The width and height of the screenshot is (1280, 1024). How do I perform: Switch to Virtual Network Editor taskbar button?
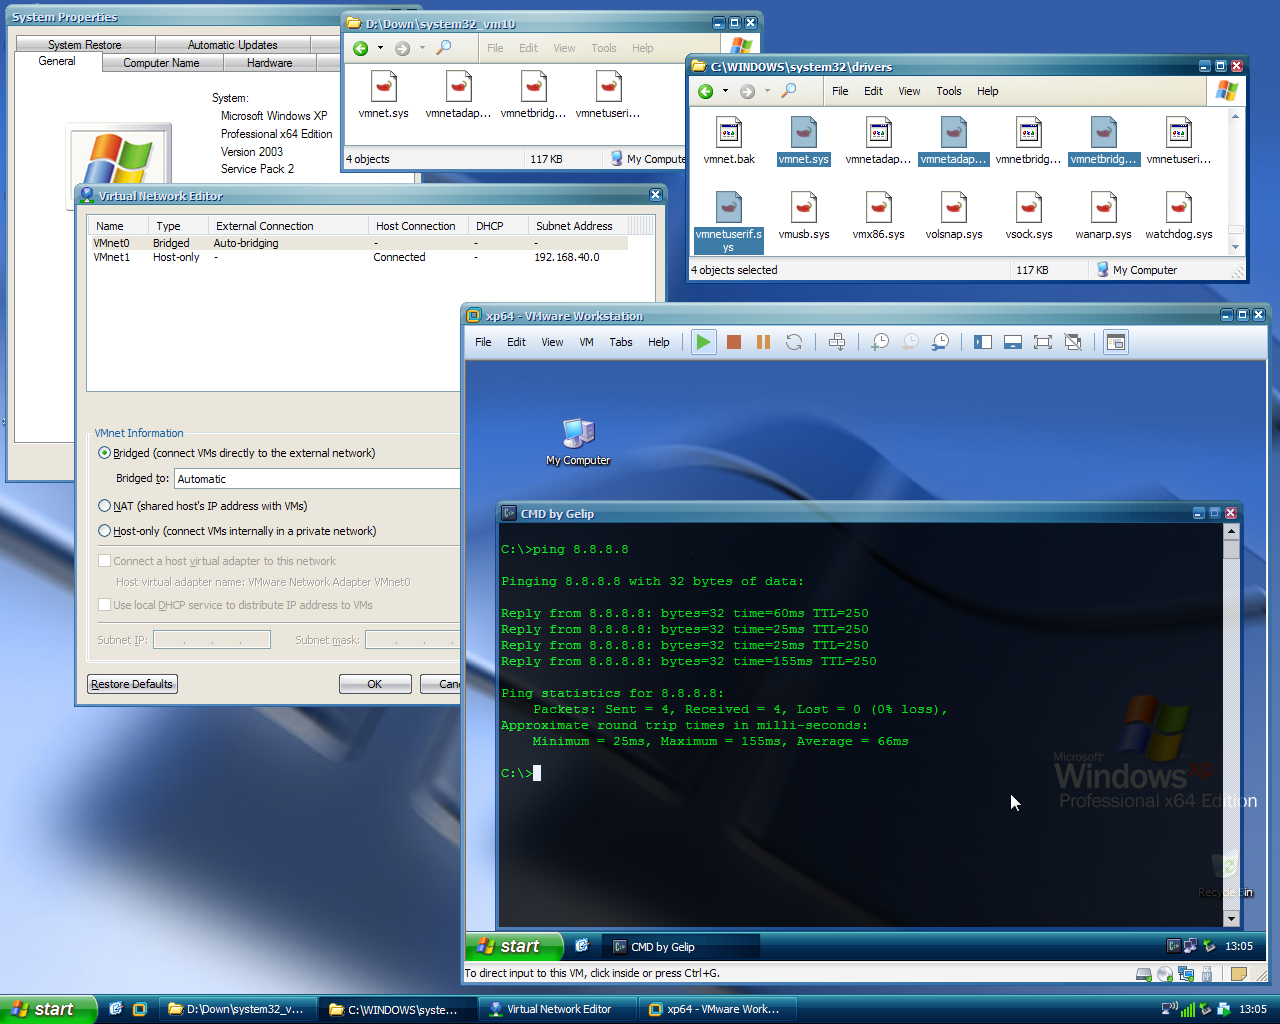pyautogui.click(x=558, y=1009)
